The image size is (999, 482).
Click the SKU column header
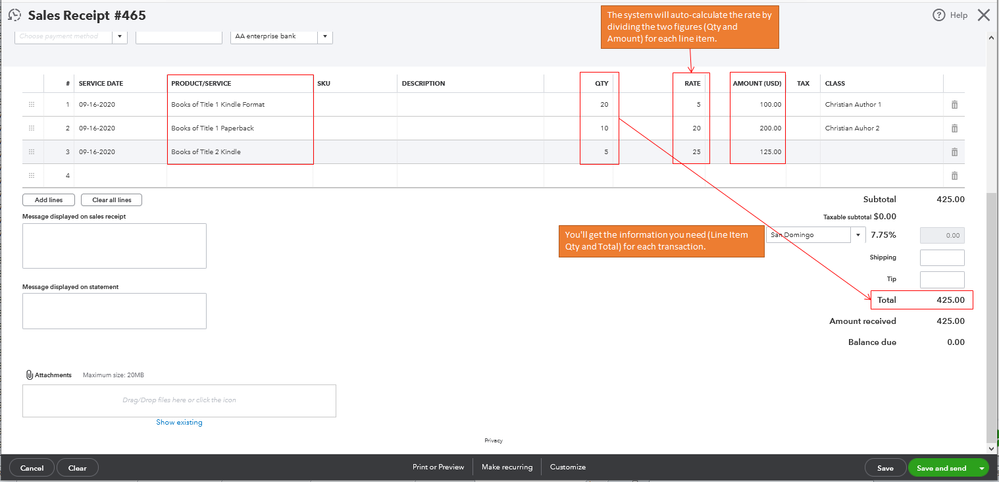[324, 83]
